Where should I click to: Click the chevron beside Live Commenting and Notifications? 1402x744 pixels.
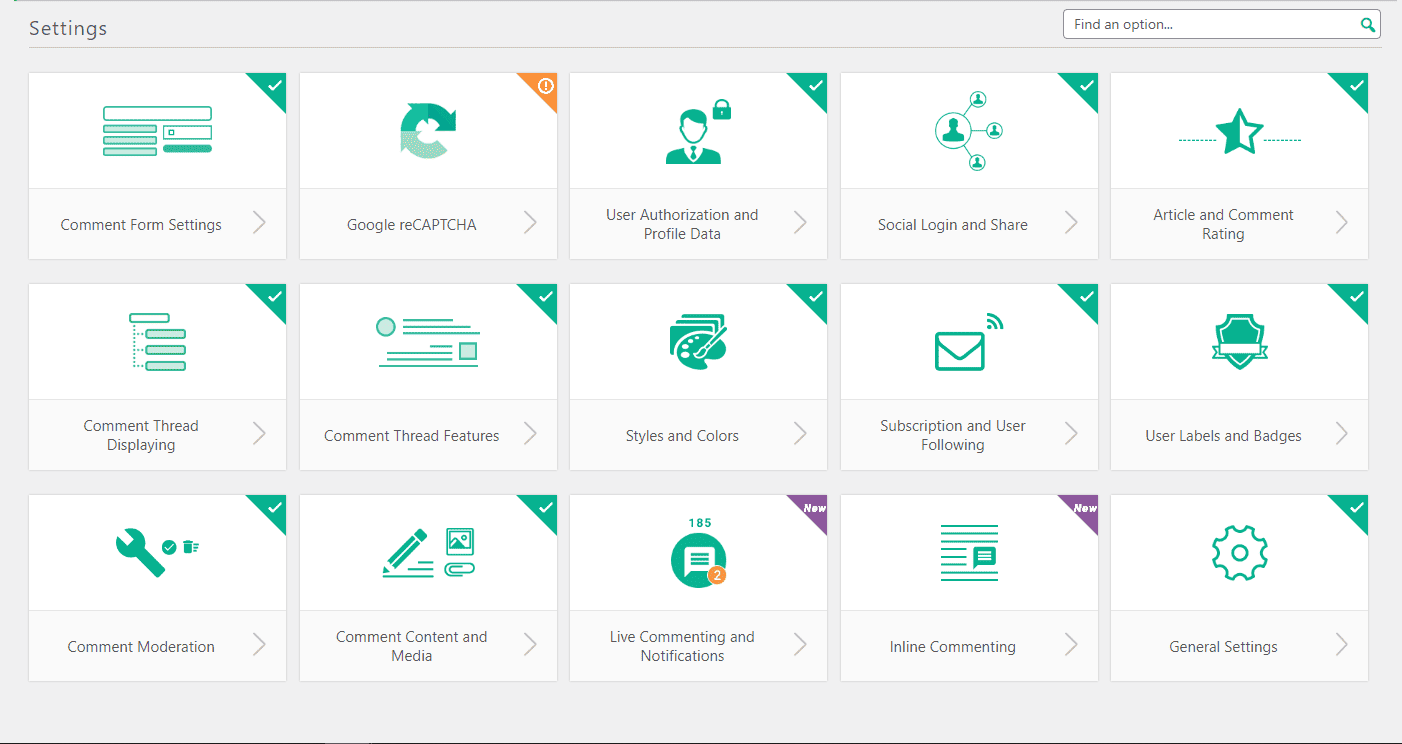(800, 644)
